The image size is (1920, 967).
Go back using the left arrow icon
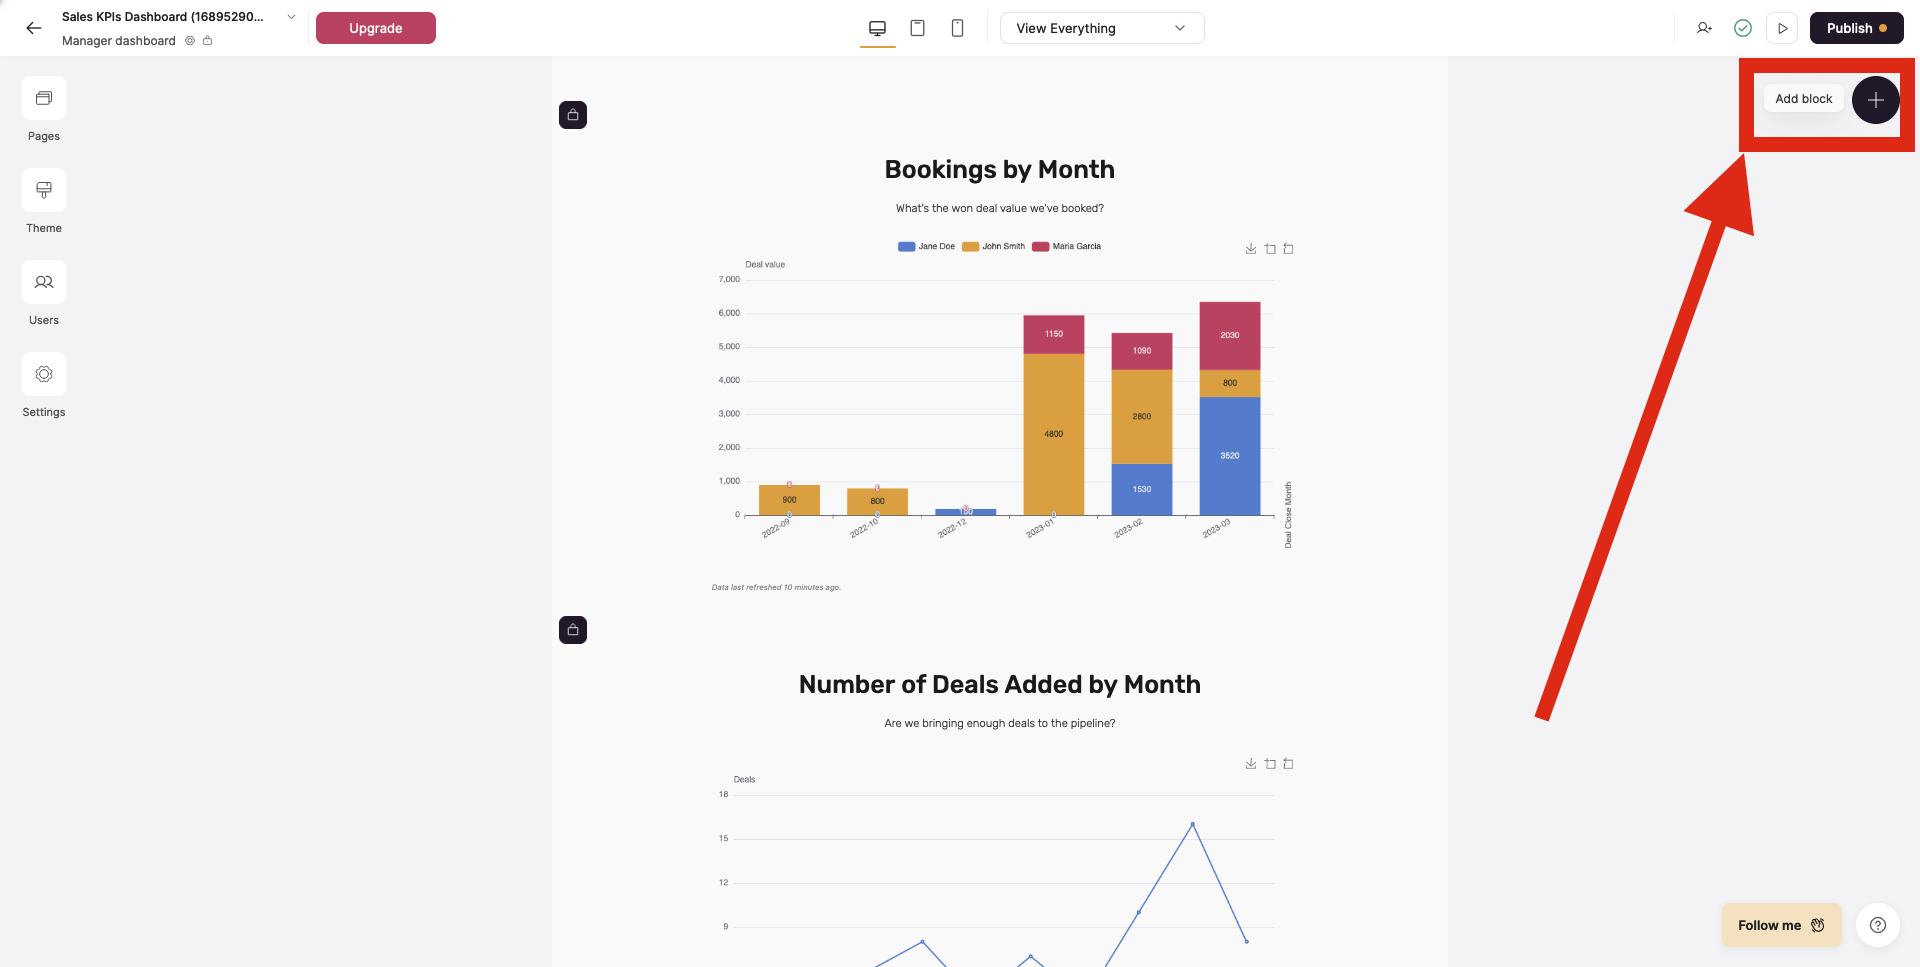click(34, 28)
